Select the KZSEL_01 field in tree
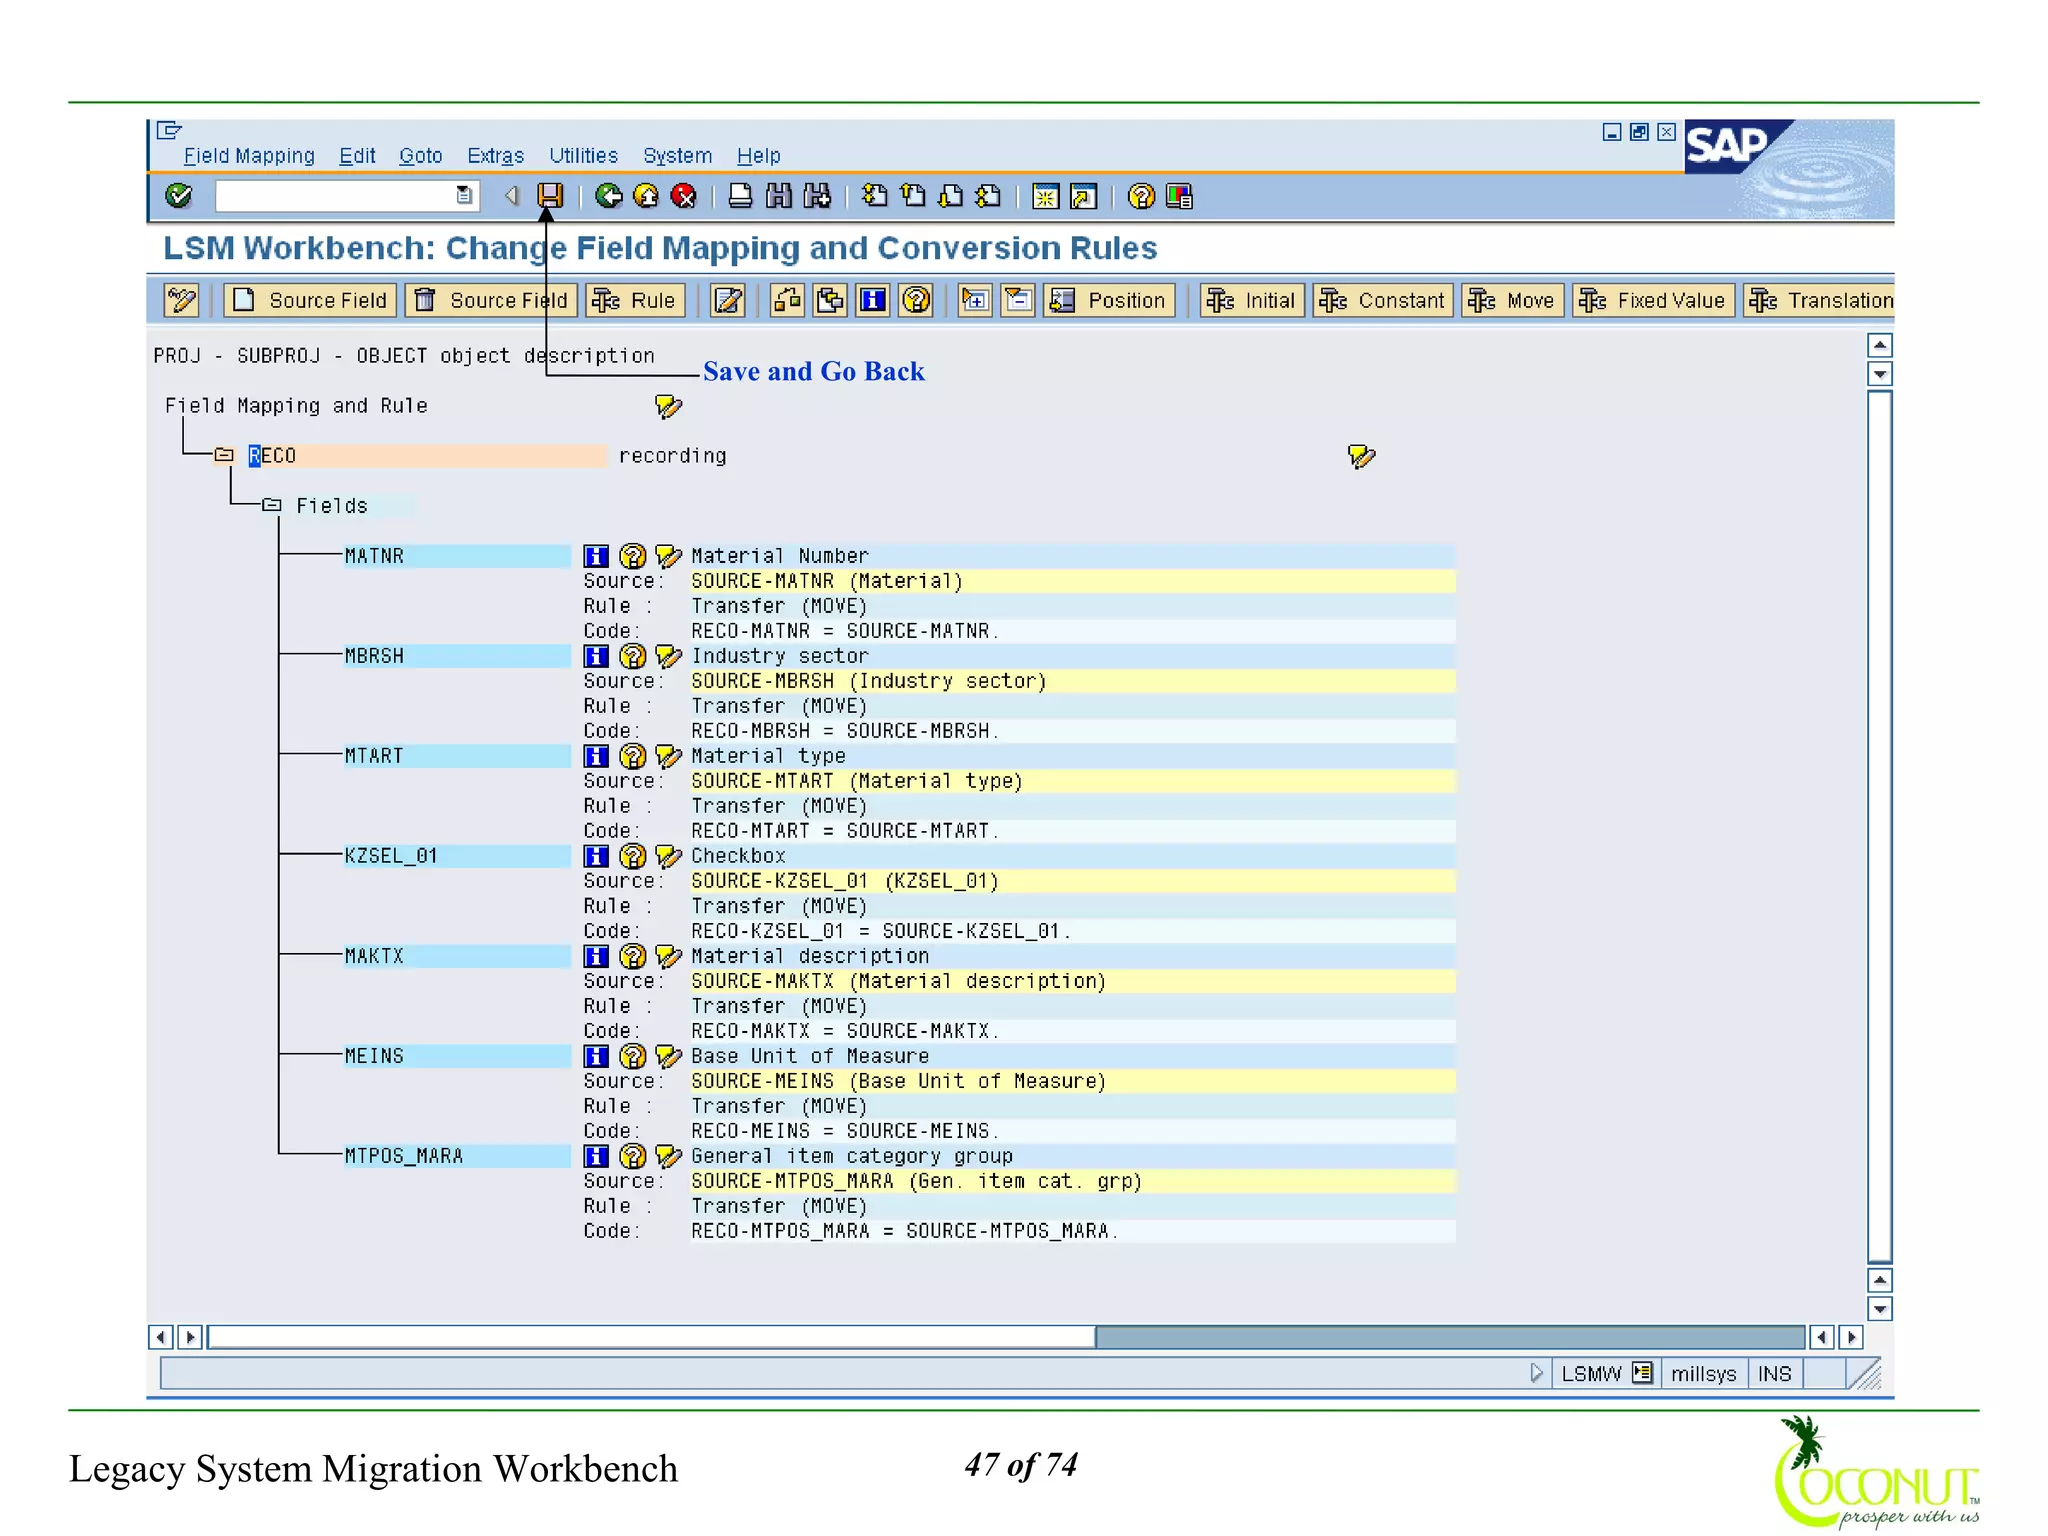 (x=456, y=856)
